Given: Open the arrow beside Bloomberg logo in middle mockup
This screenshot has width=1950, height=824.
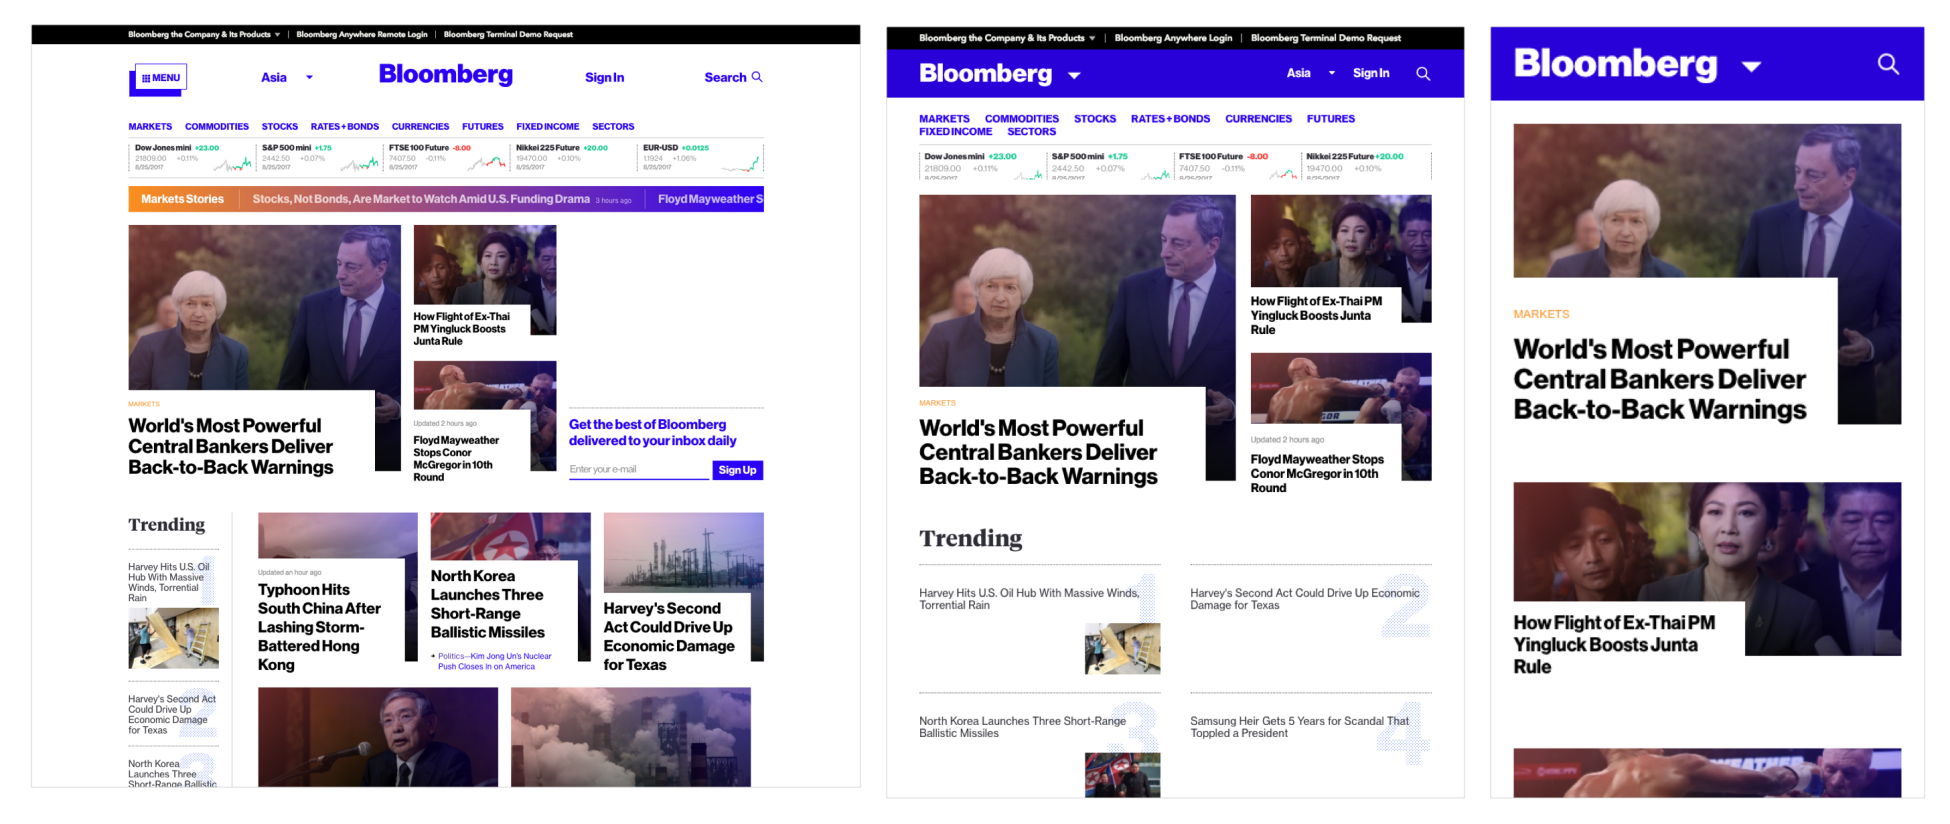Looking at the screenshot, I should click(1074, 75).
